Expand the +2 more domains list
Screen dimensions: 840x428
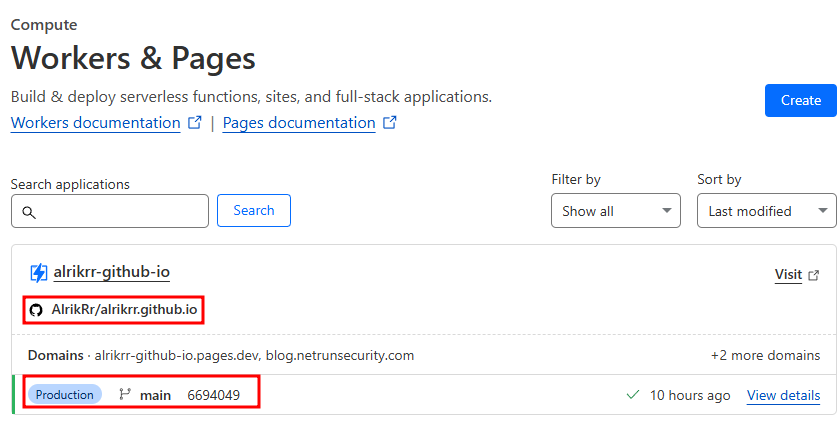(765, 355)
